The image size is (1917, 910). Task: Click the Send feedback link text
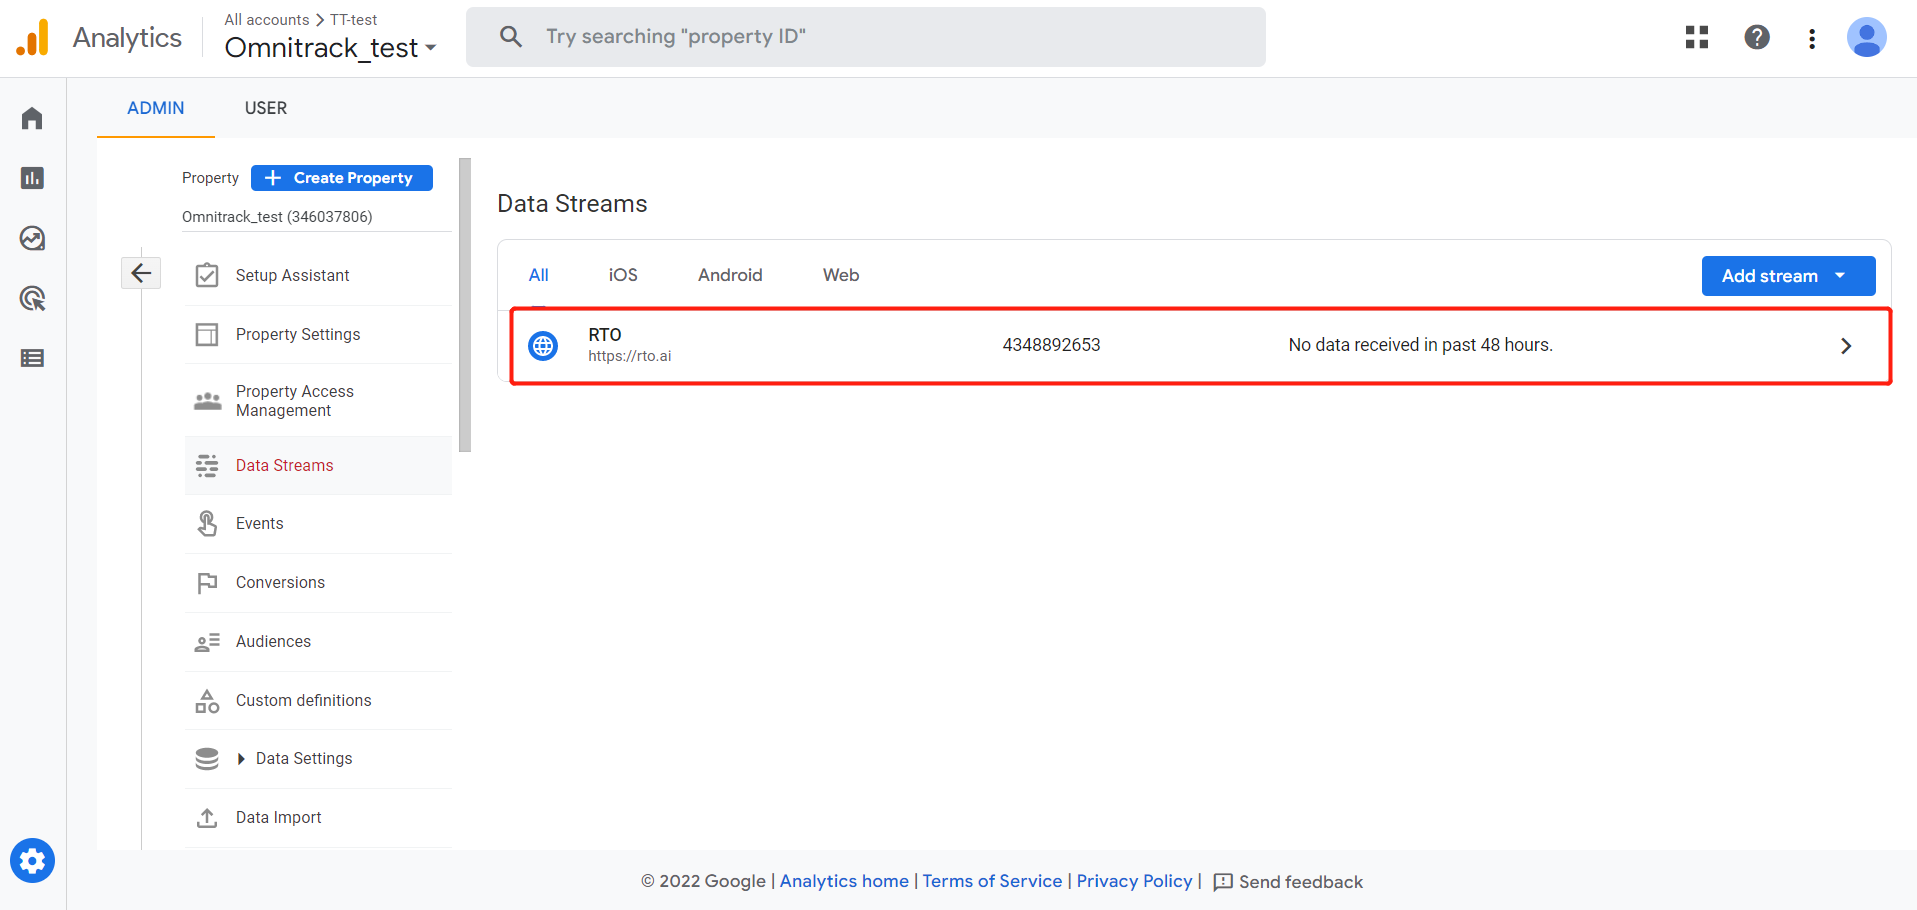point(1301,882)
